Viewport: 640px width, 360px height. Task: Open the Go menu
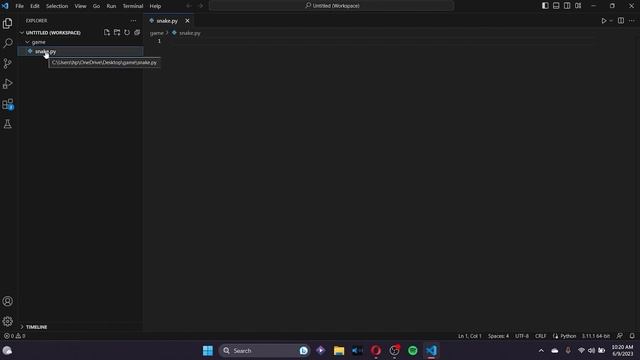[96, 6]
